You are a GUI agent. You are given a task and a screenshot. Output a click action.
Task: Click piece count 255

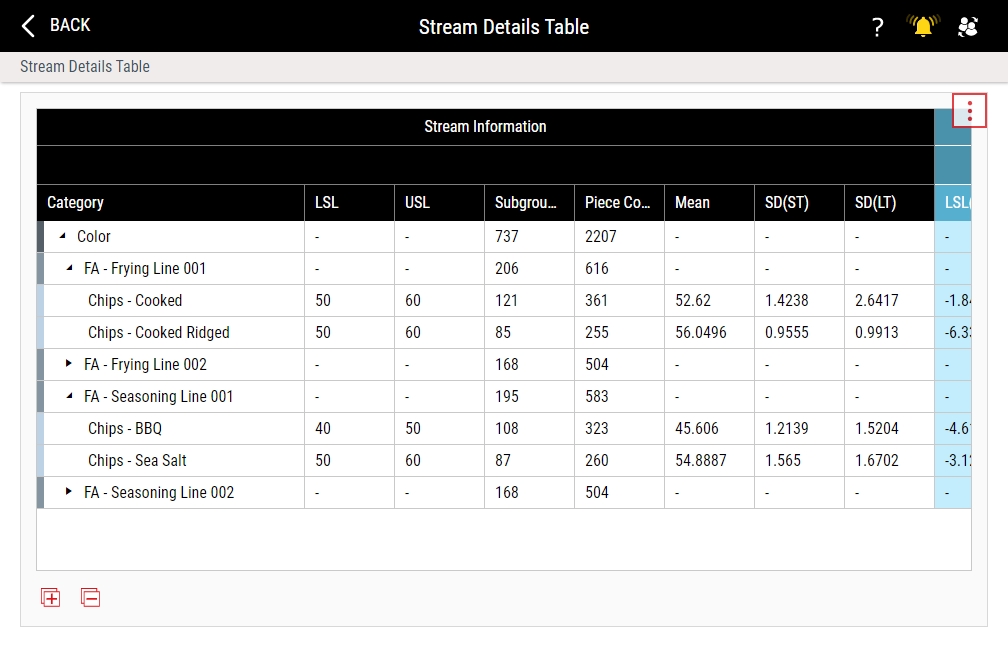(597, 332)
